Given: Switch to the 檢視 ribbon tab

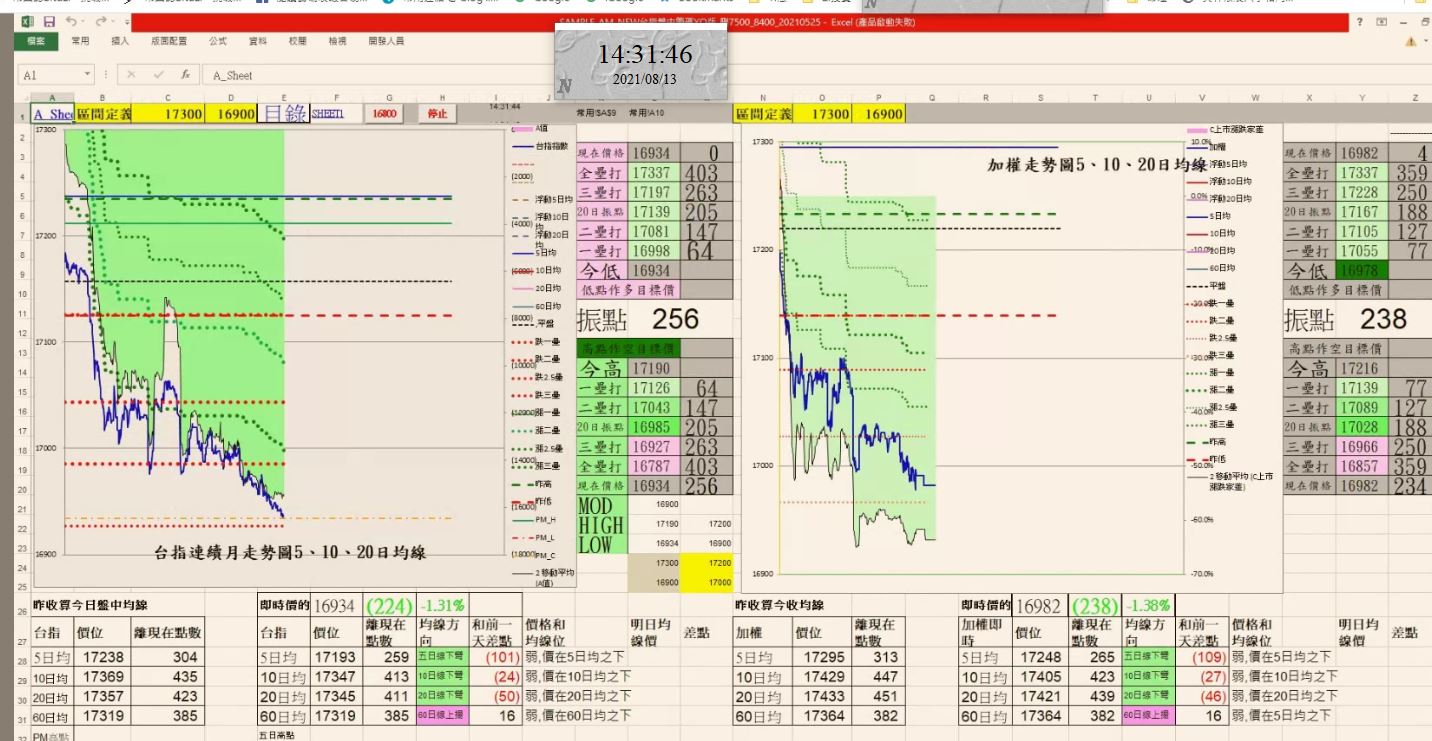Looking at the screenshot, I should click(338, 41).
